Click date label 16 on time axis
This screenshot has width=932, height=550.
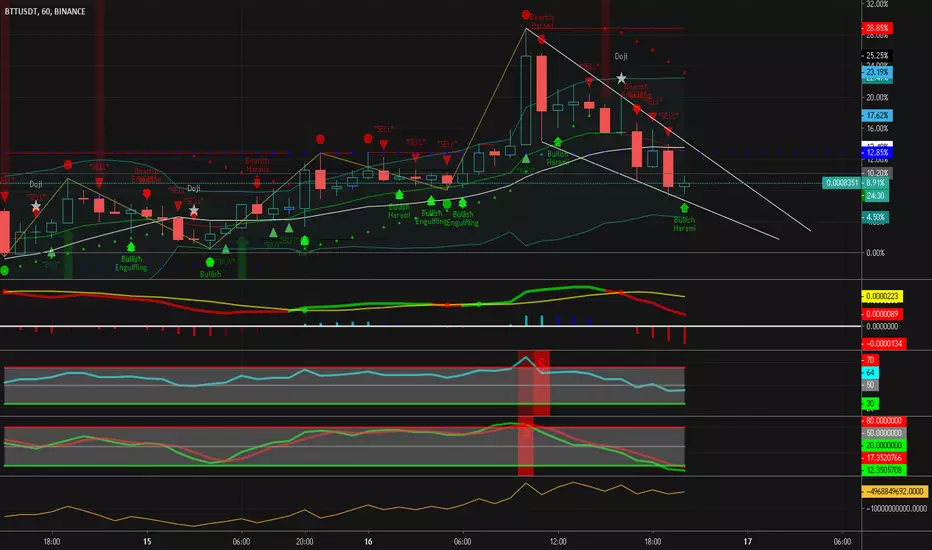pyautogui.click(x=369, y=542)
